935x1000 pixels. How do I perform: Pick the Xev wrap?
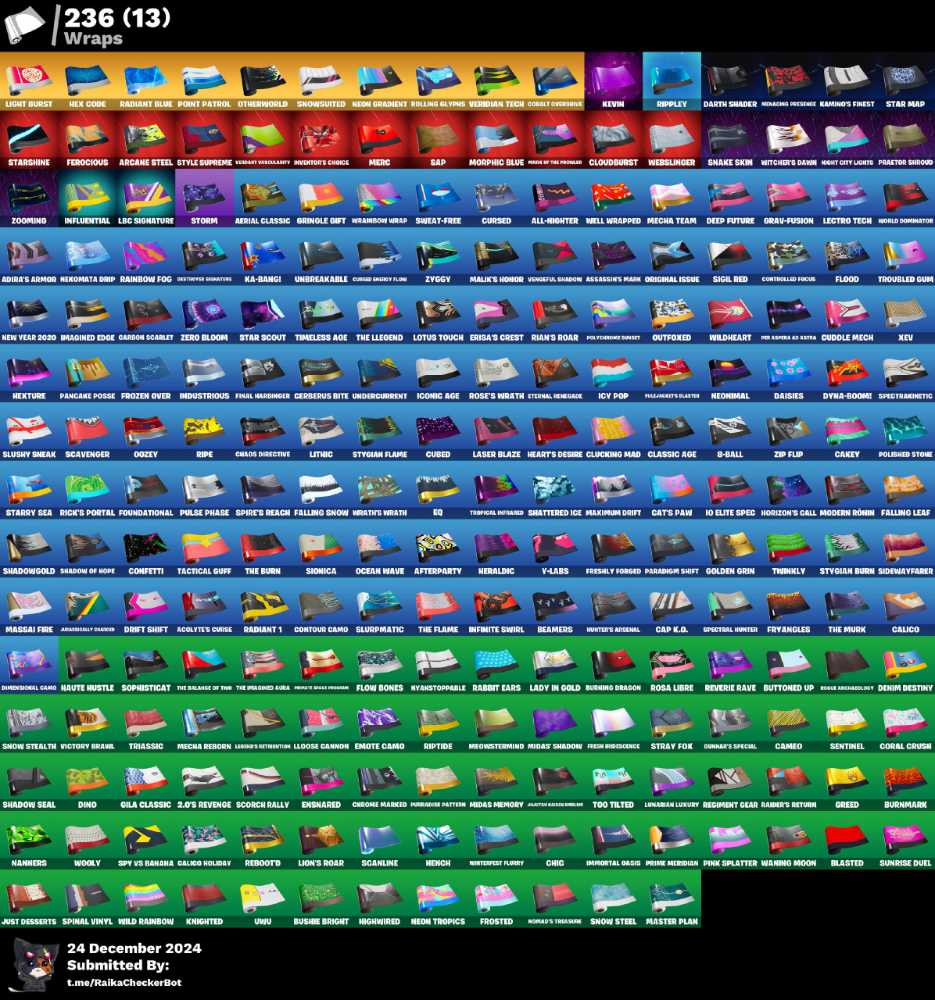(906, 315)
